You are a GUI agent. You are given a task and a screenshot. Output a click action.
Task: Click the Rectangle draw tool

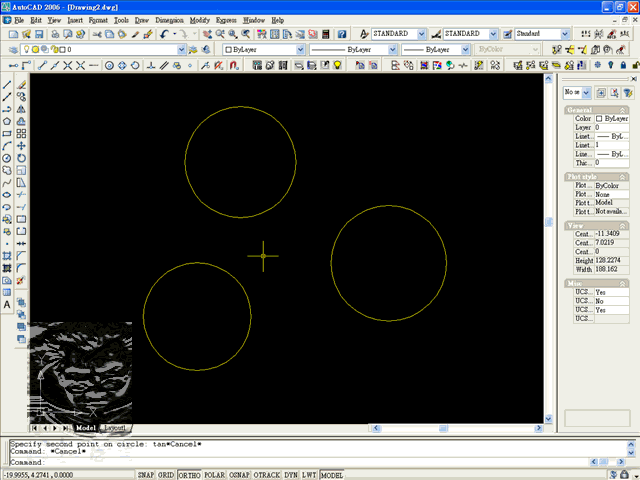[7, 134]
